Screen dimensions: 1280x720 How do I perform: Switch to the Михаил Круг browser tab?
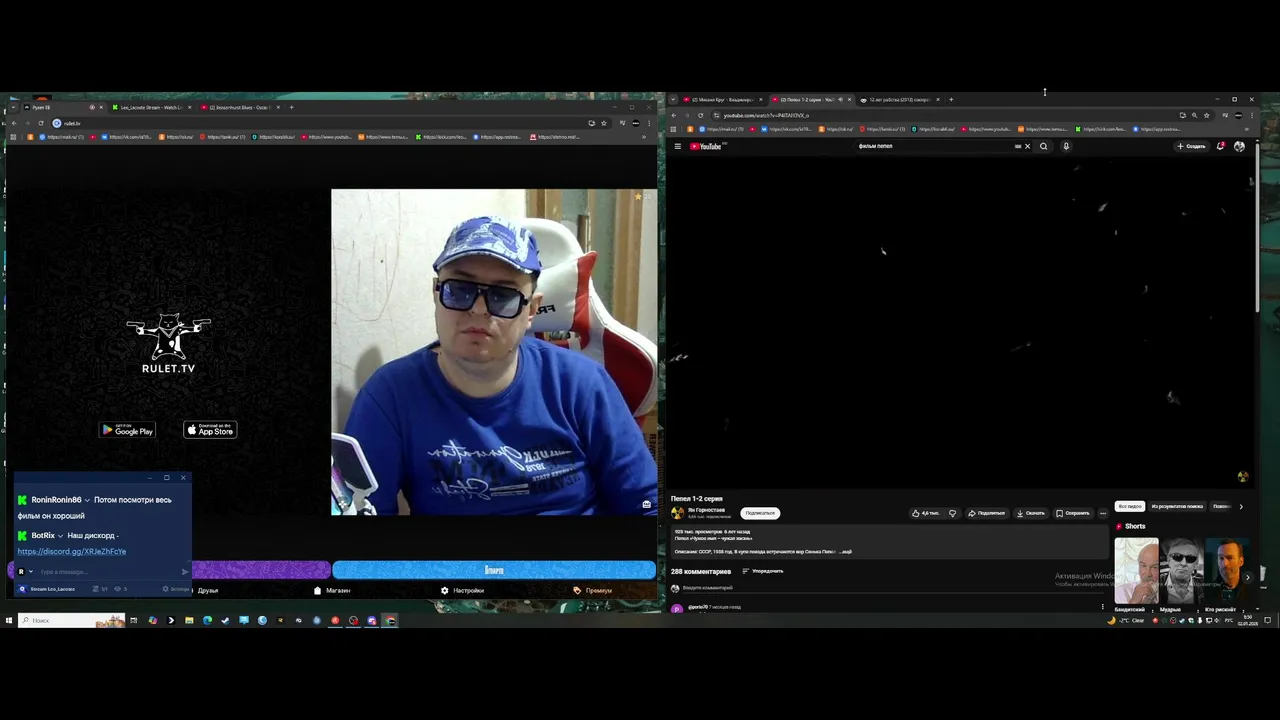point(722,99)
